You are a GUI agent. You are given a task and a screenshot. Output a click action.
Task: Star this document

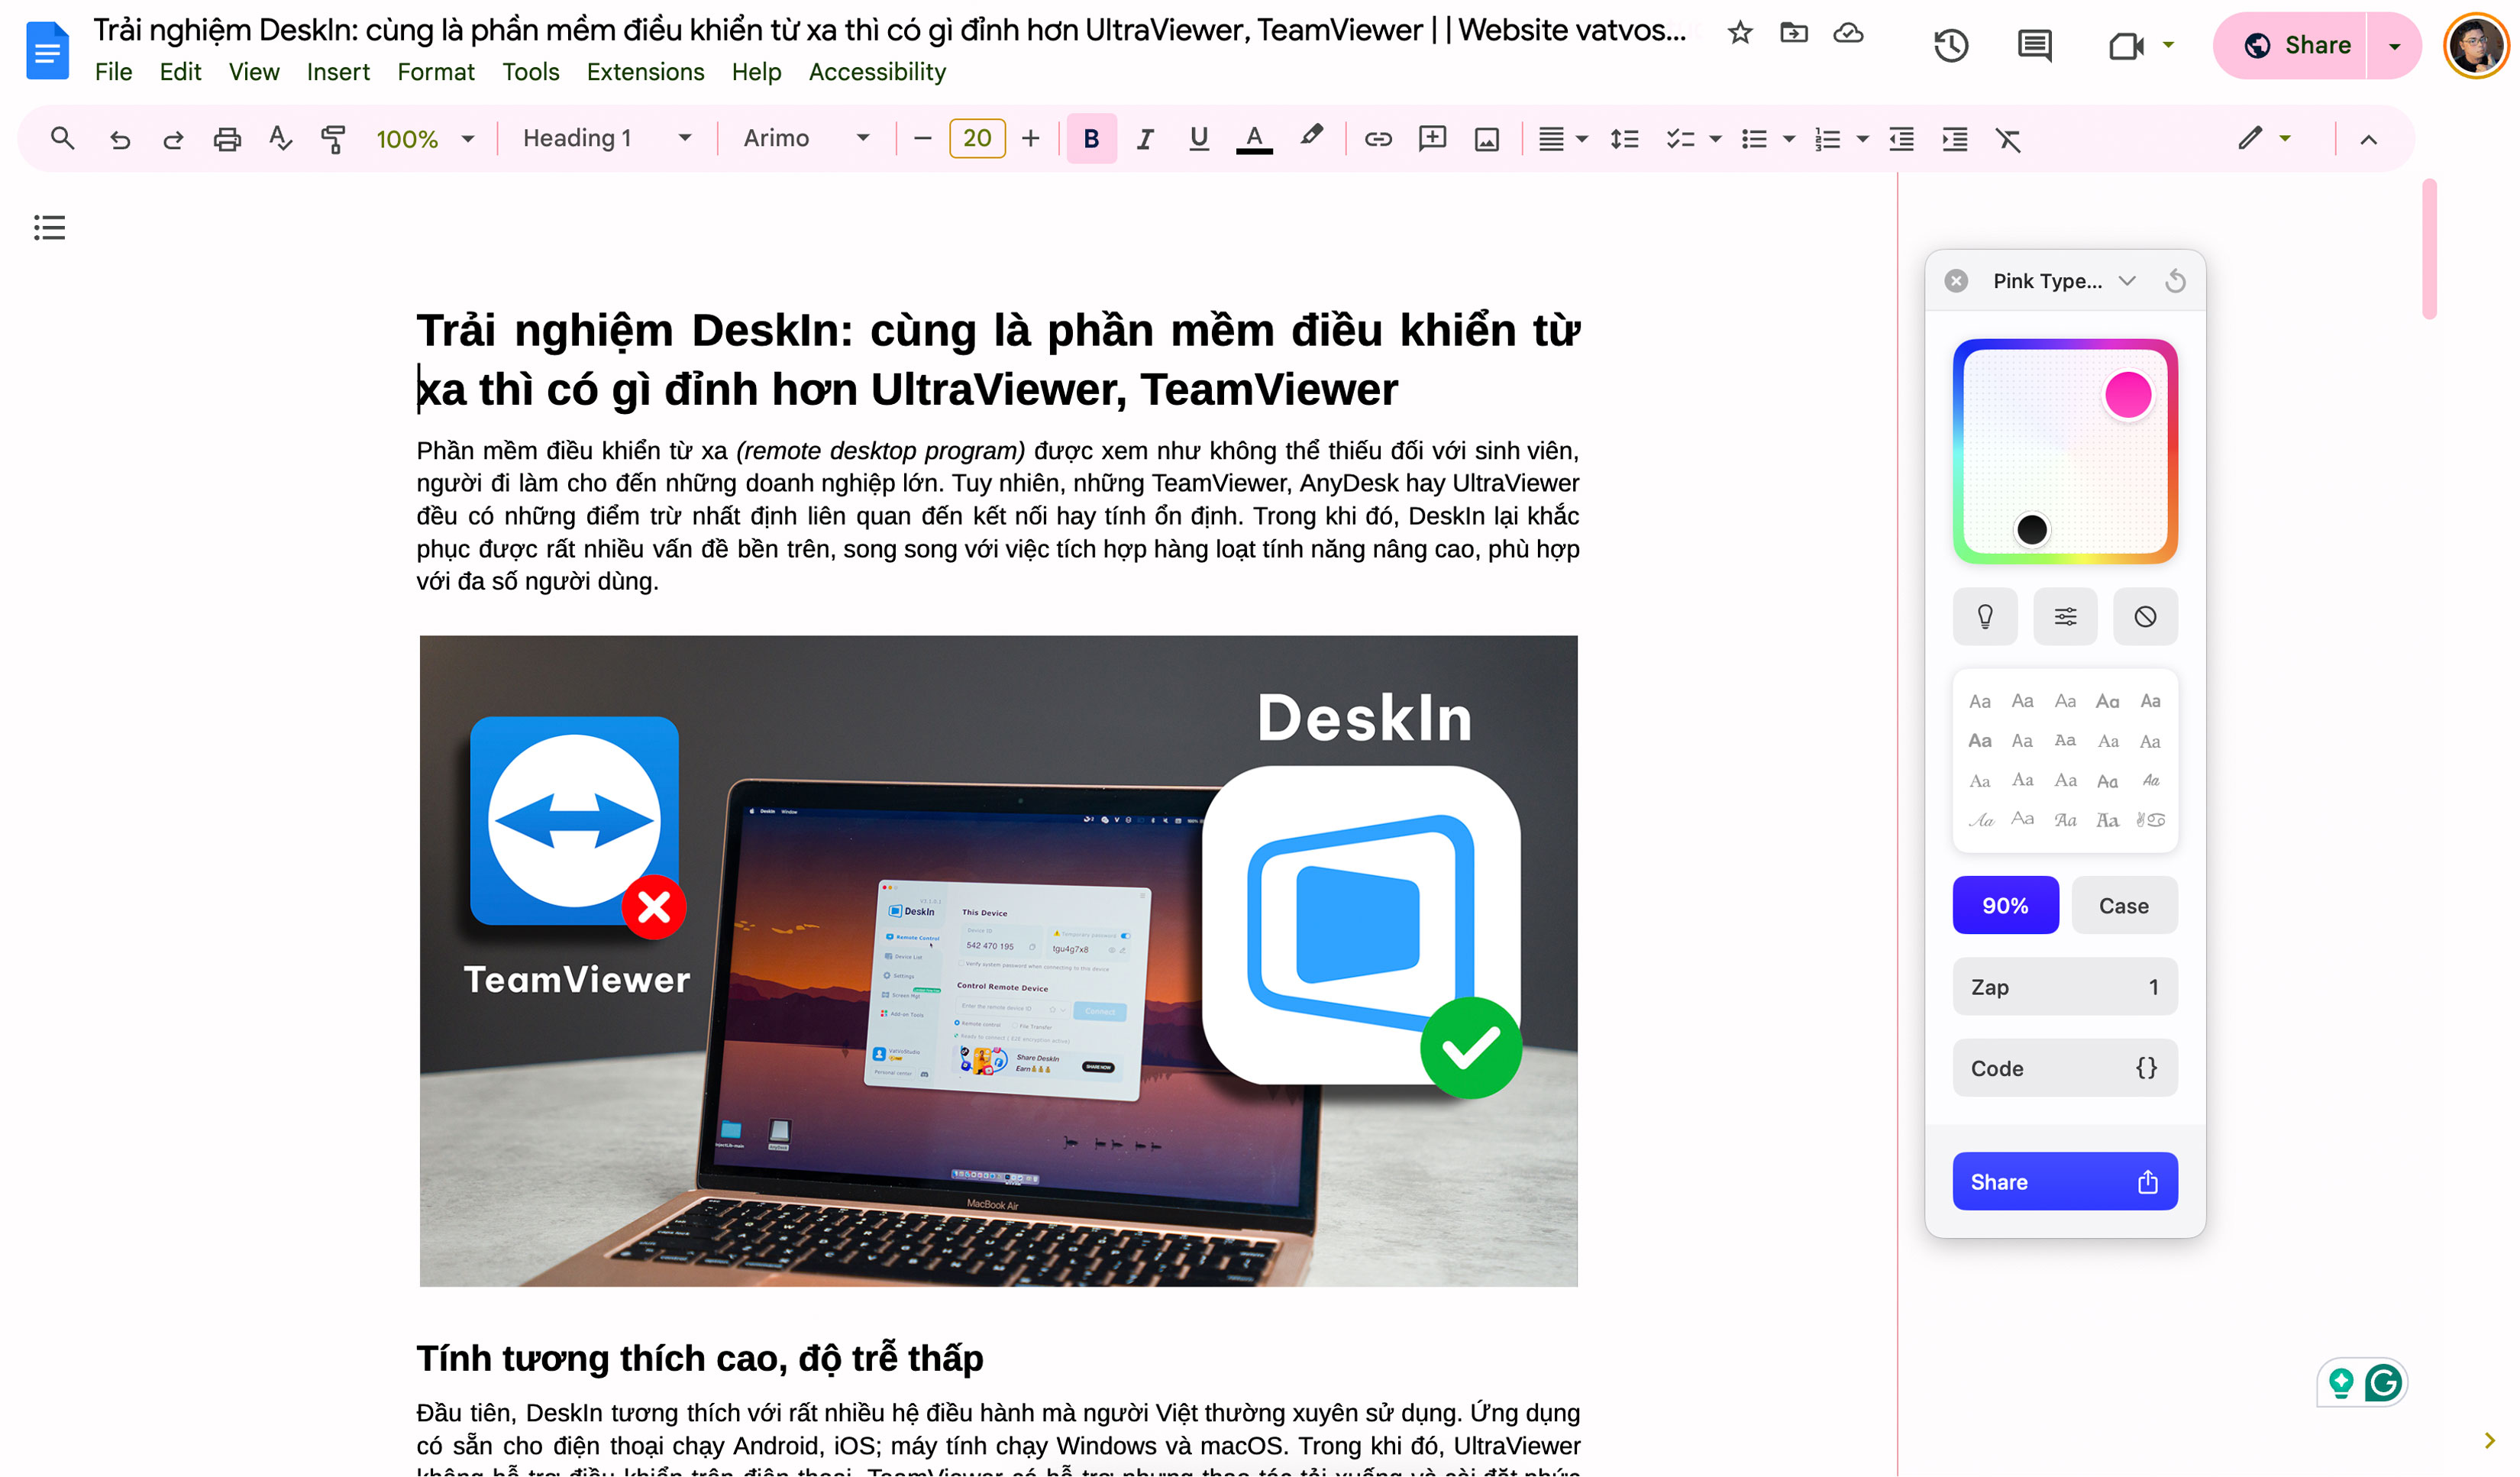tap(1740, 33)
